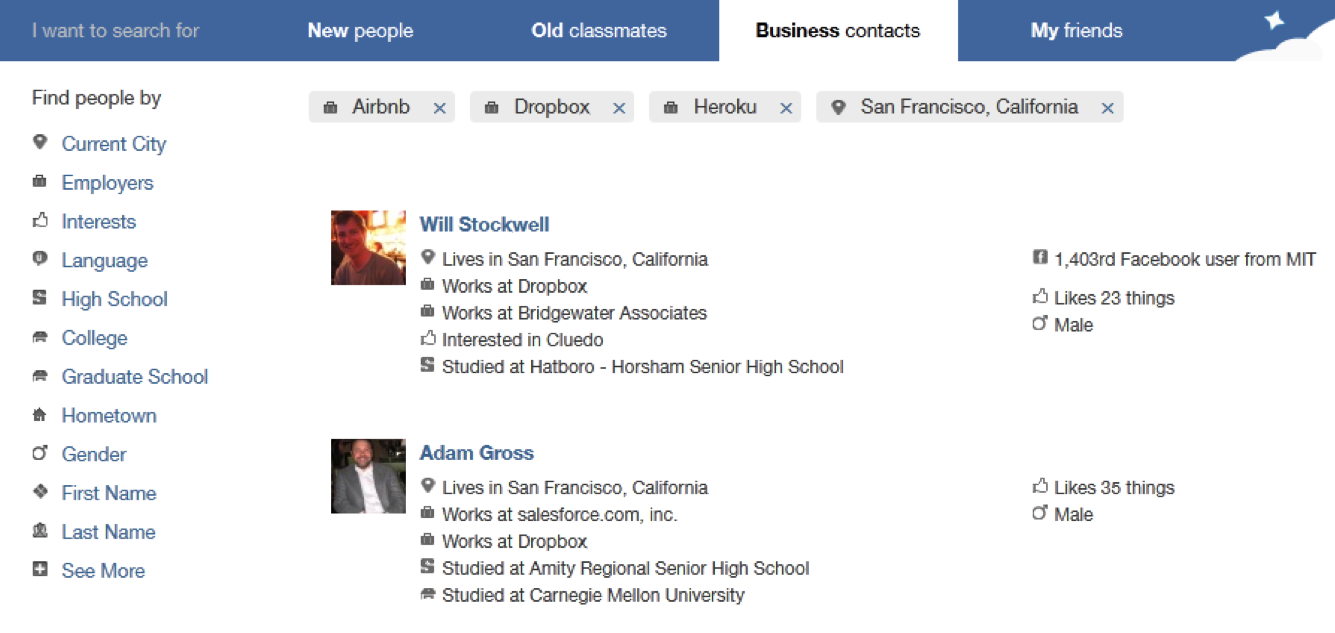Switch to the New people tab

(360, 31)
